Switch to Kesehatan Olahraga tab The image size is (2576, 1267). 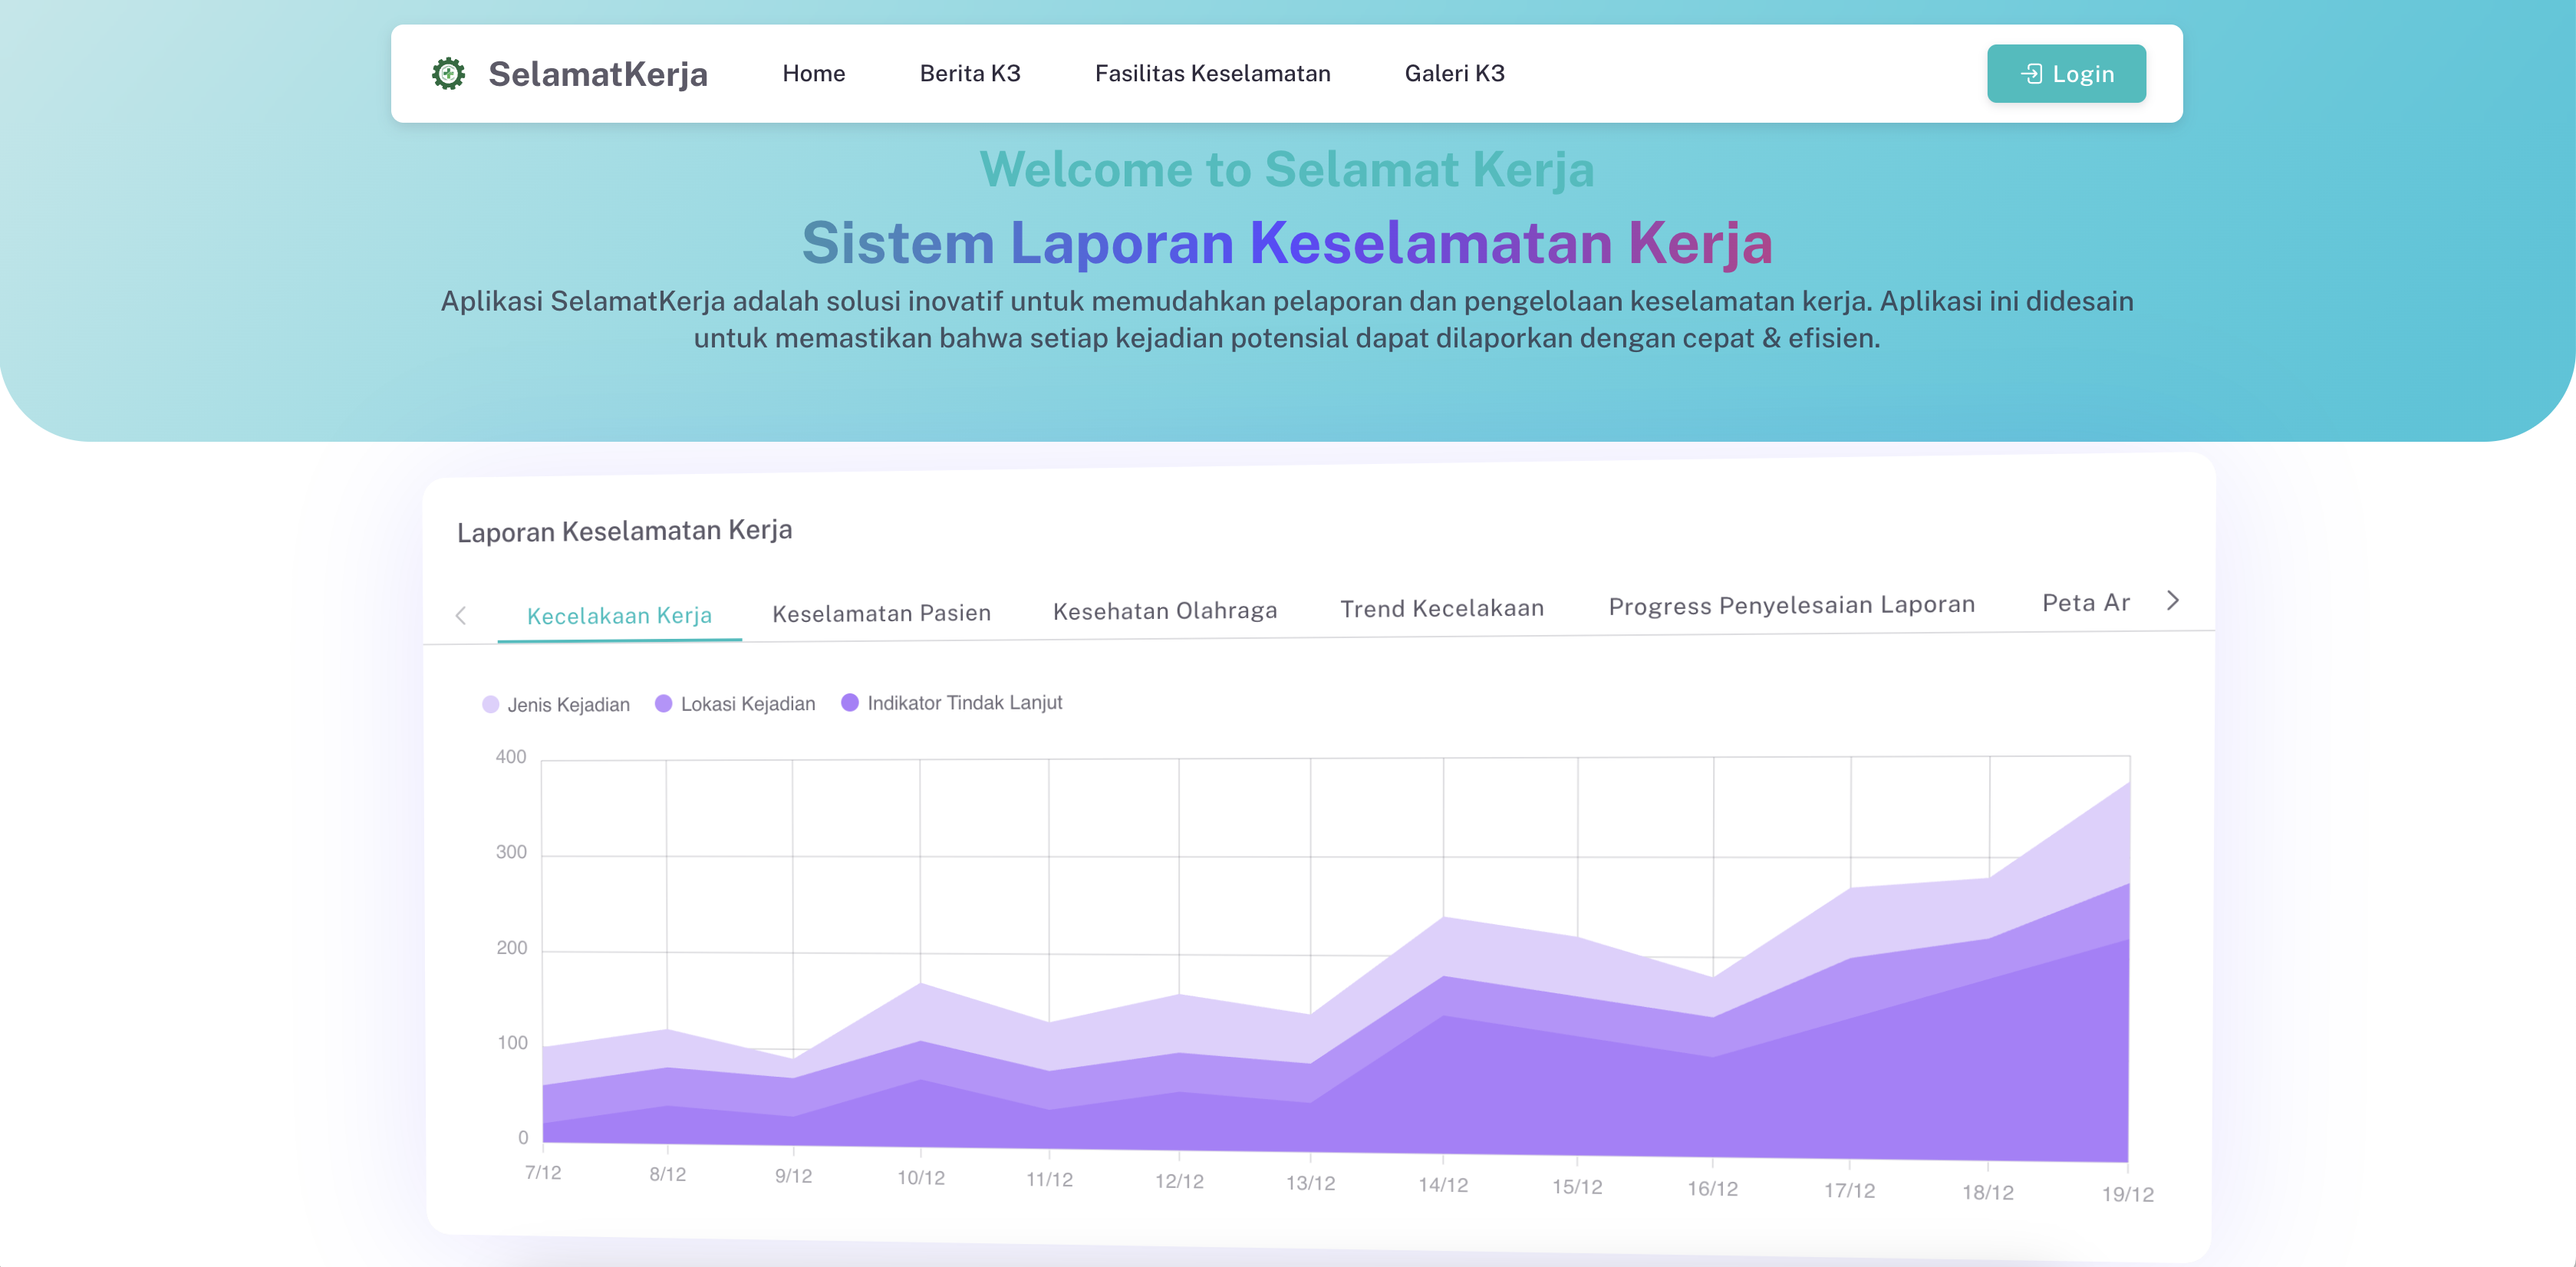tap(1164, 610)
